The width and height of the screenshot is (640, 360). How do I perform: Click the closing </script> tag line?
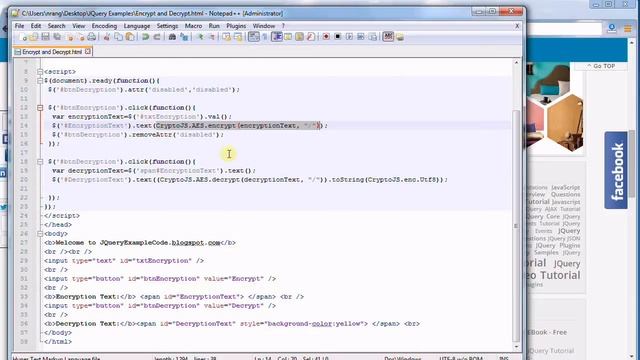62,216
